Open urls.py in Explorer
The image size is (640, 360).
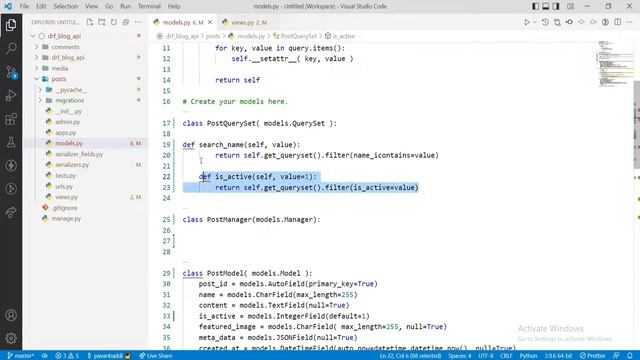coord(64,186)
